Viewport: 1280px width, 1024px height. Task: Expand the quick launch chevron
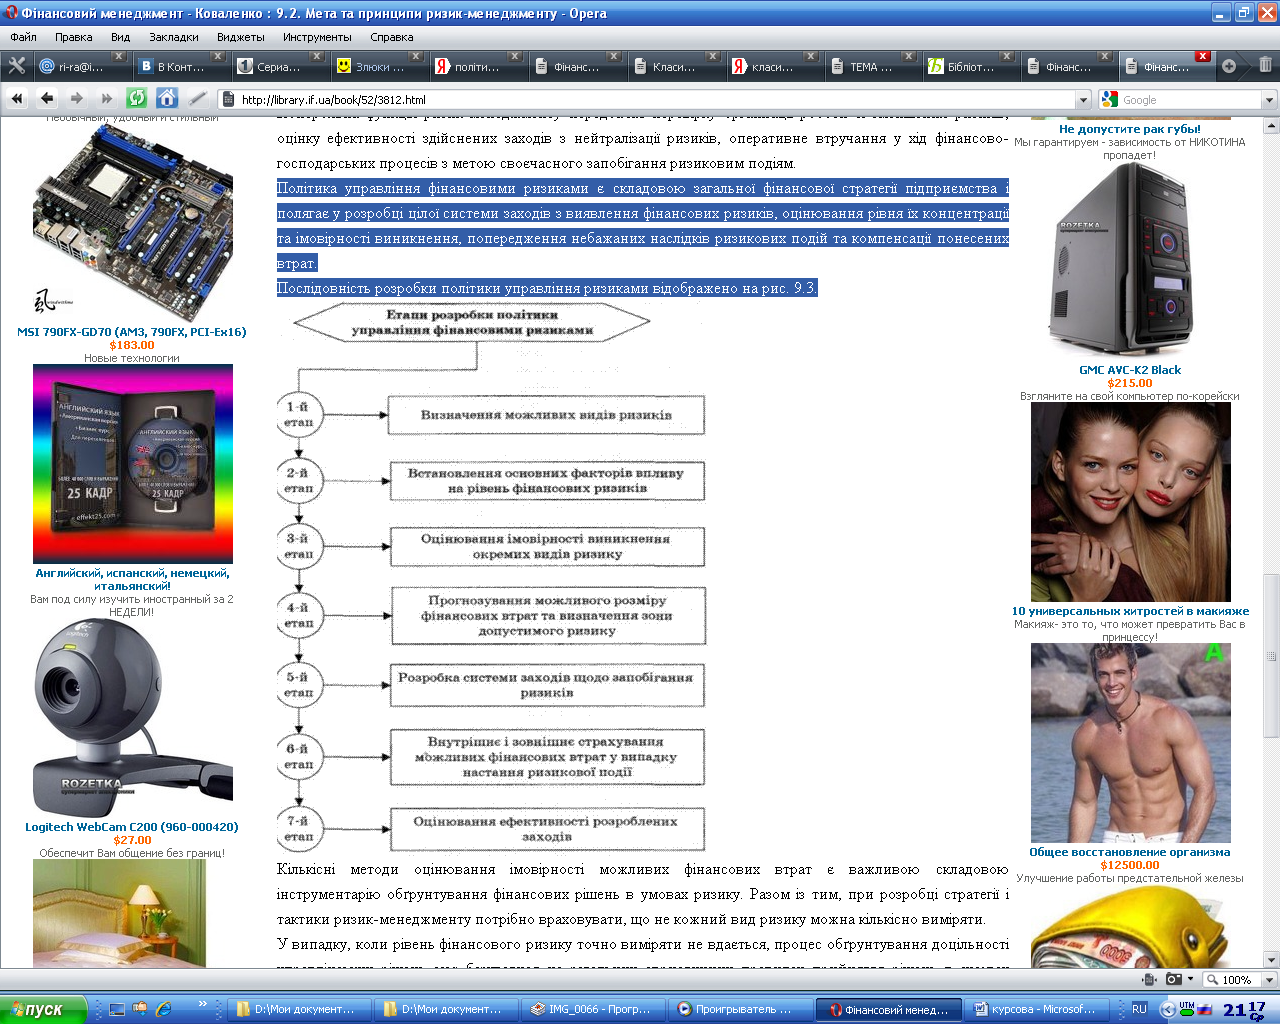coord(203,1004)
